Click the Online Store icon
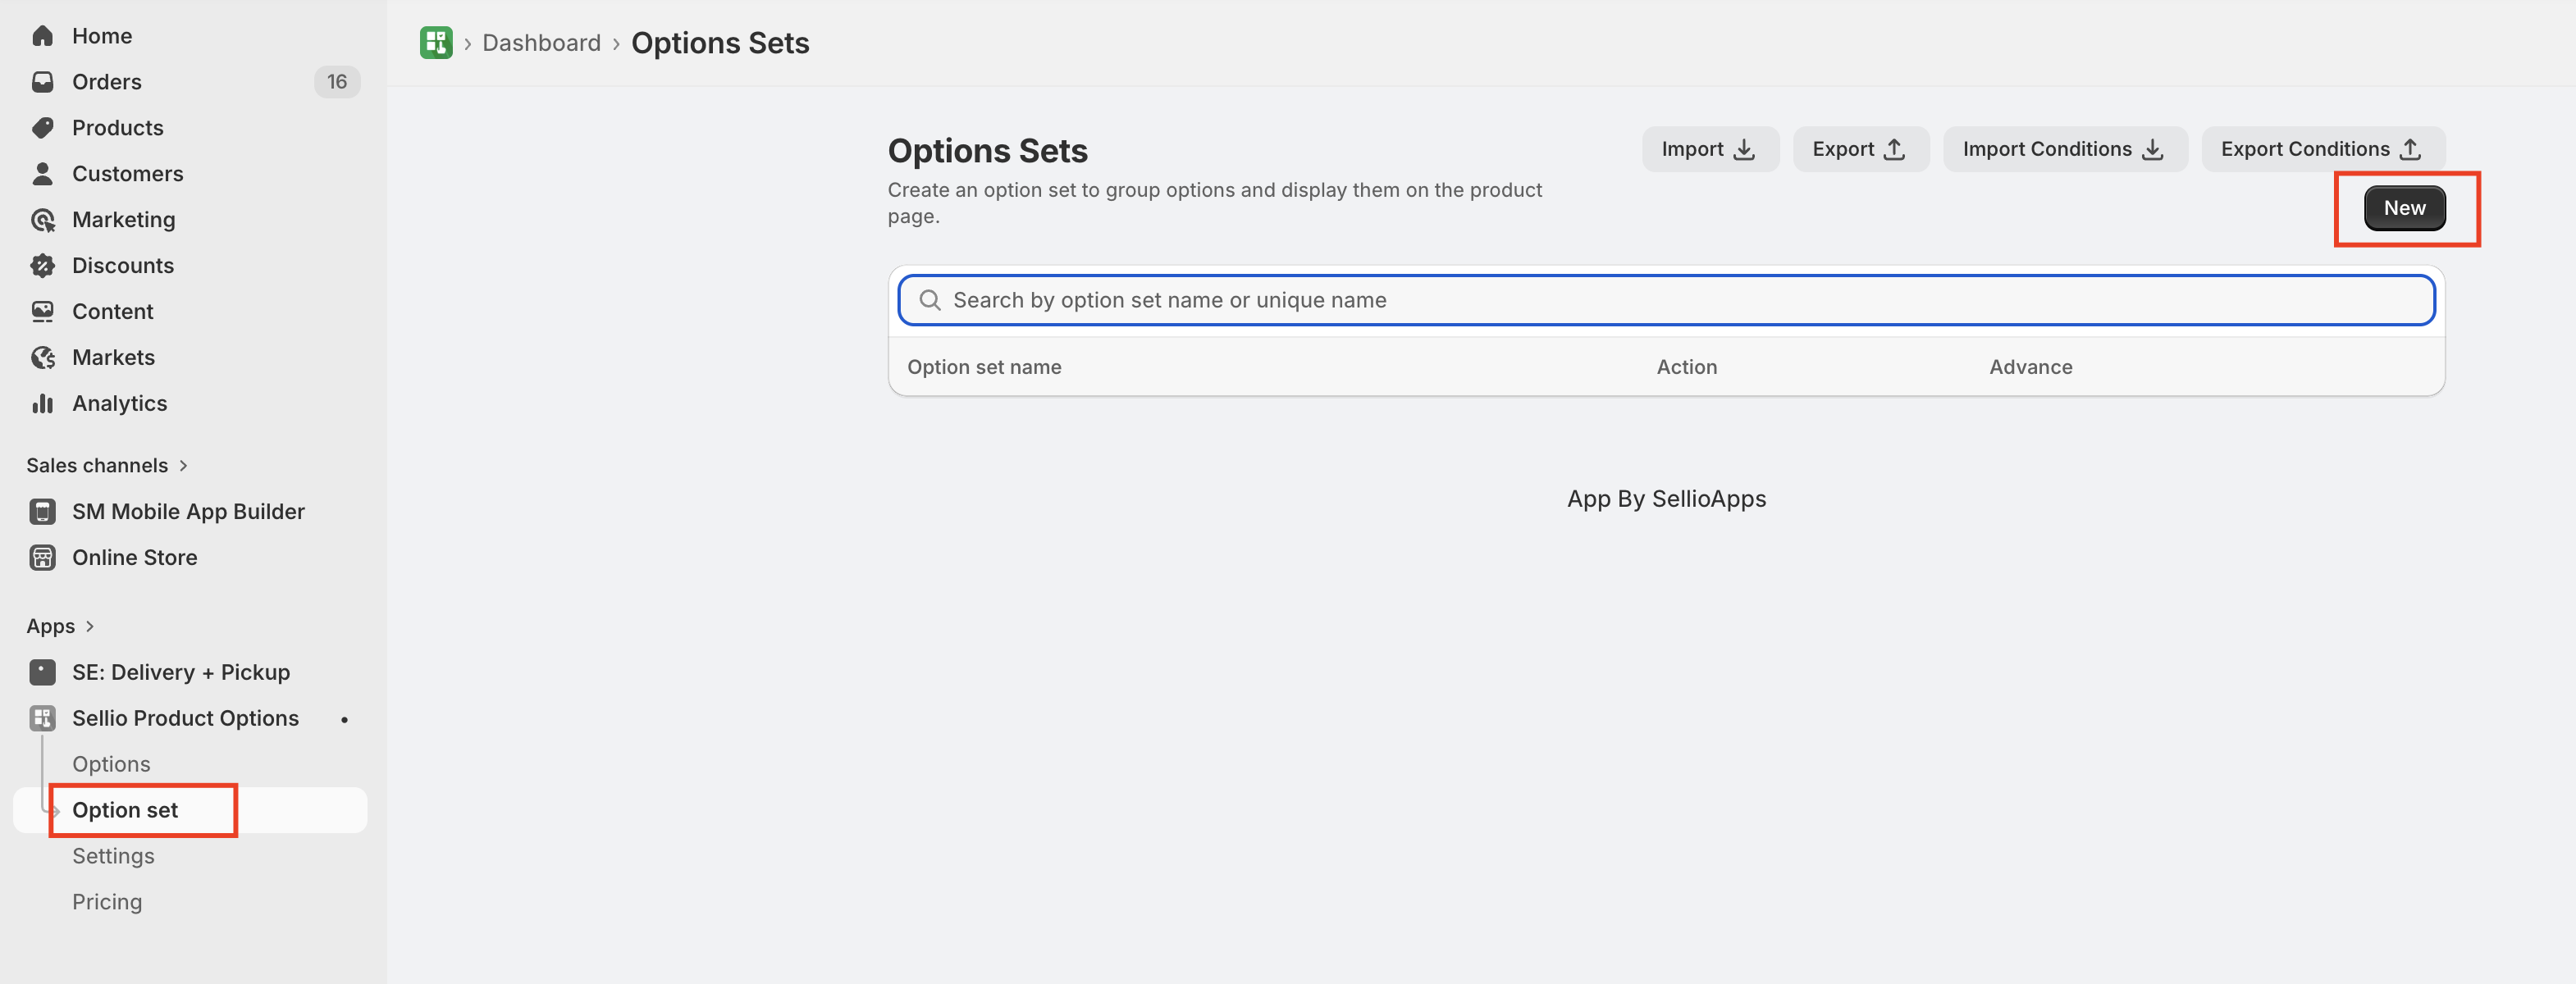This screenshot has height=984, width=2576. [42, 558]
